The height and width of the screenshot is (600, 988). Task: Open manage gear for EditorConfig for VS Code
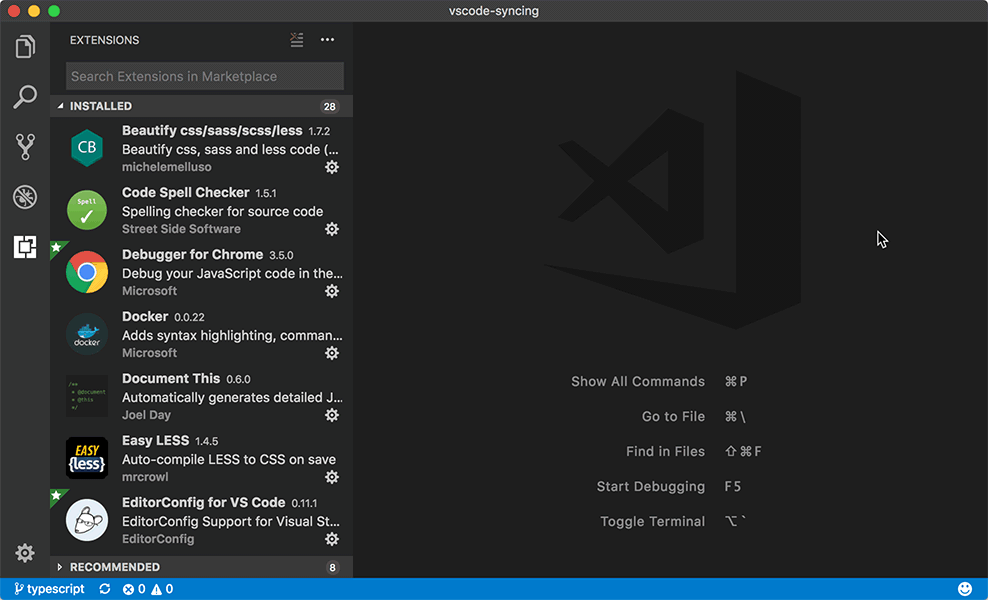[332, 539]
